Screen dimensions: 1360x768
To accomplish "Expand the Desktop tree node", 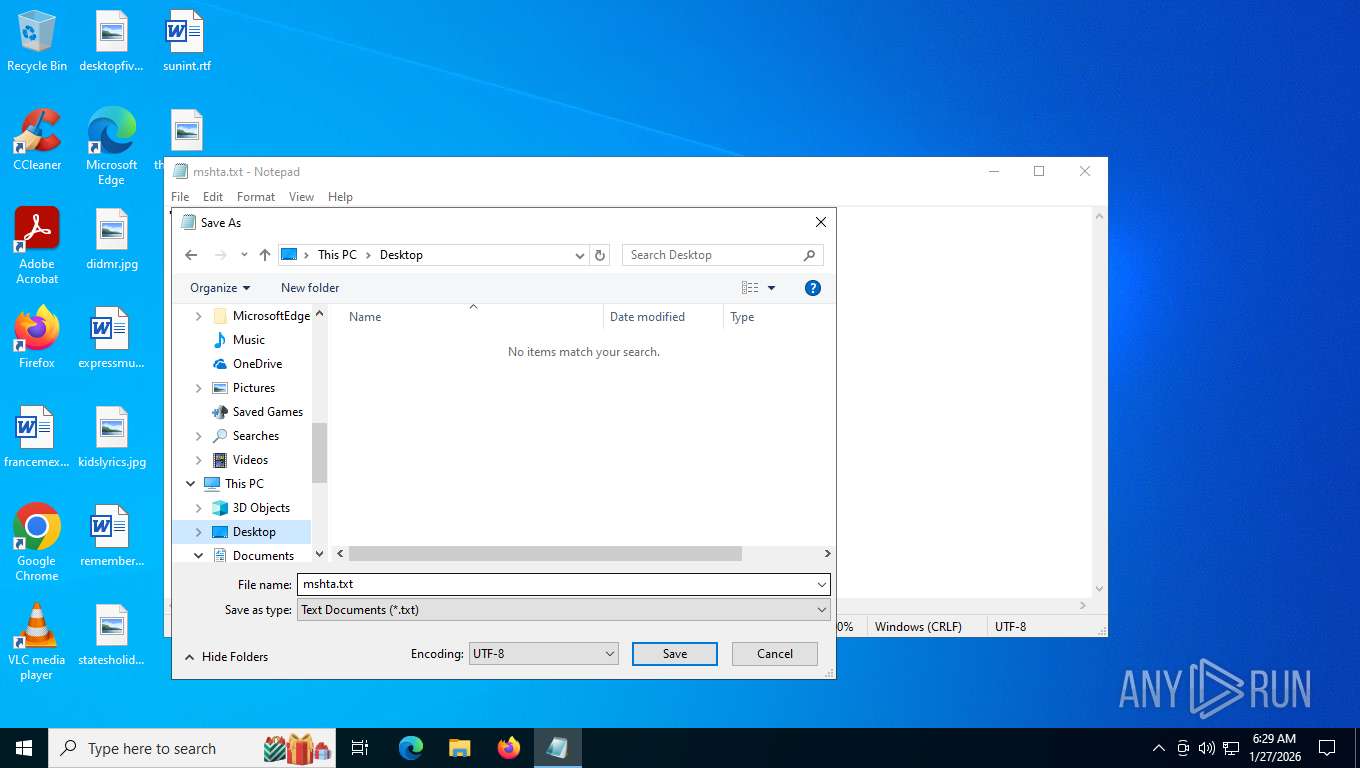I will [199, 532].
